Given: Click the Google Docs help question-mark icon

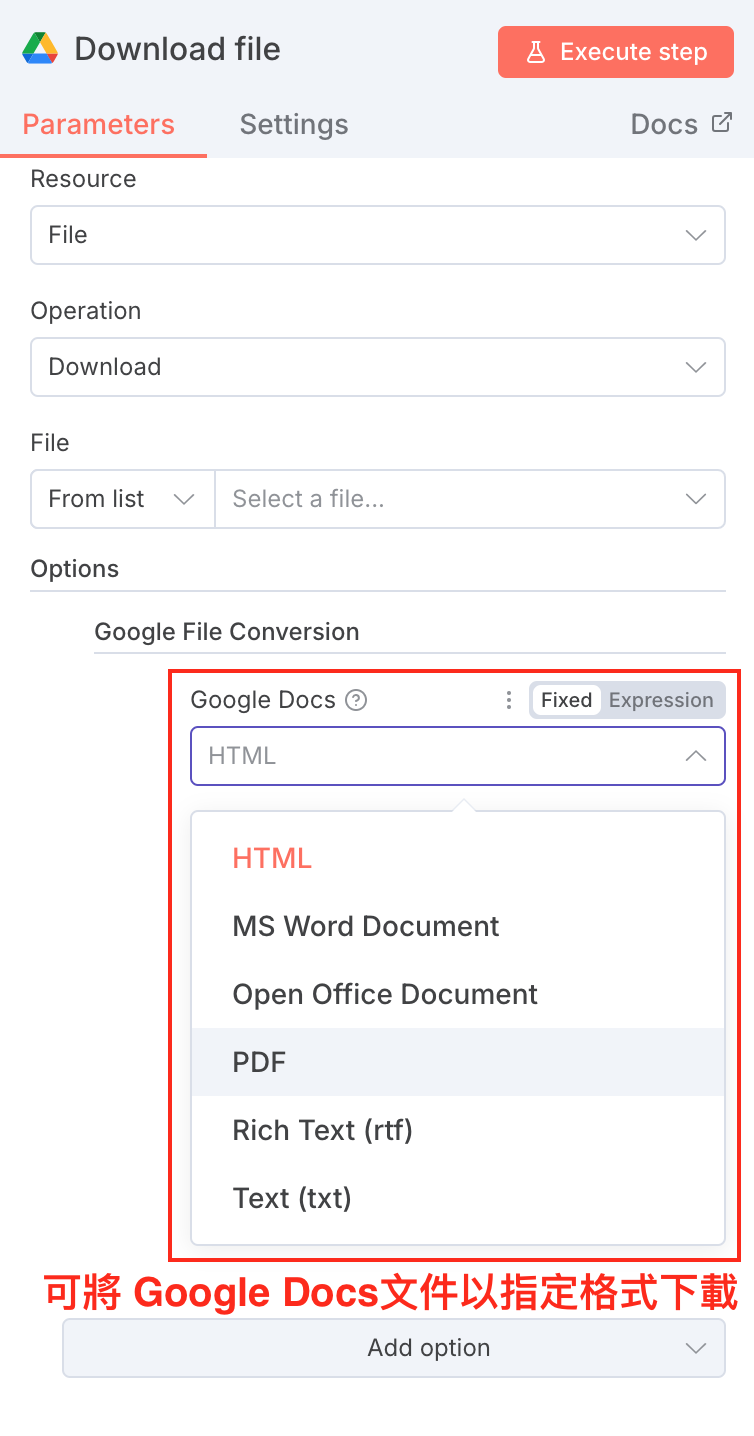Looking at the screenshot, I should click(356, 700).
